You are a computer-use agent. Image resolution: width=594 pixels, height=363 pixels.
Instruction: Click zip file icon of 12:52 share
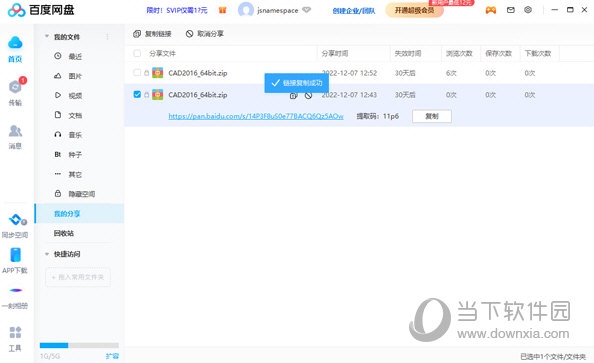pos(157,73)
